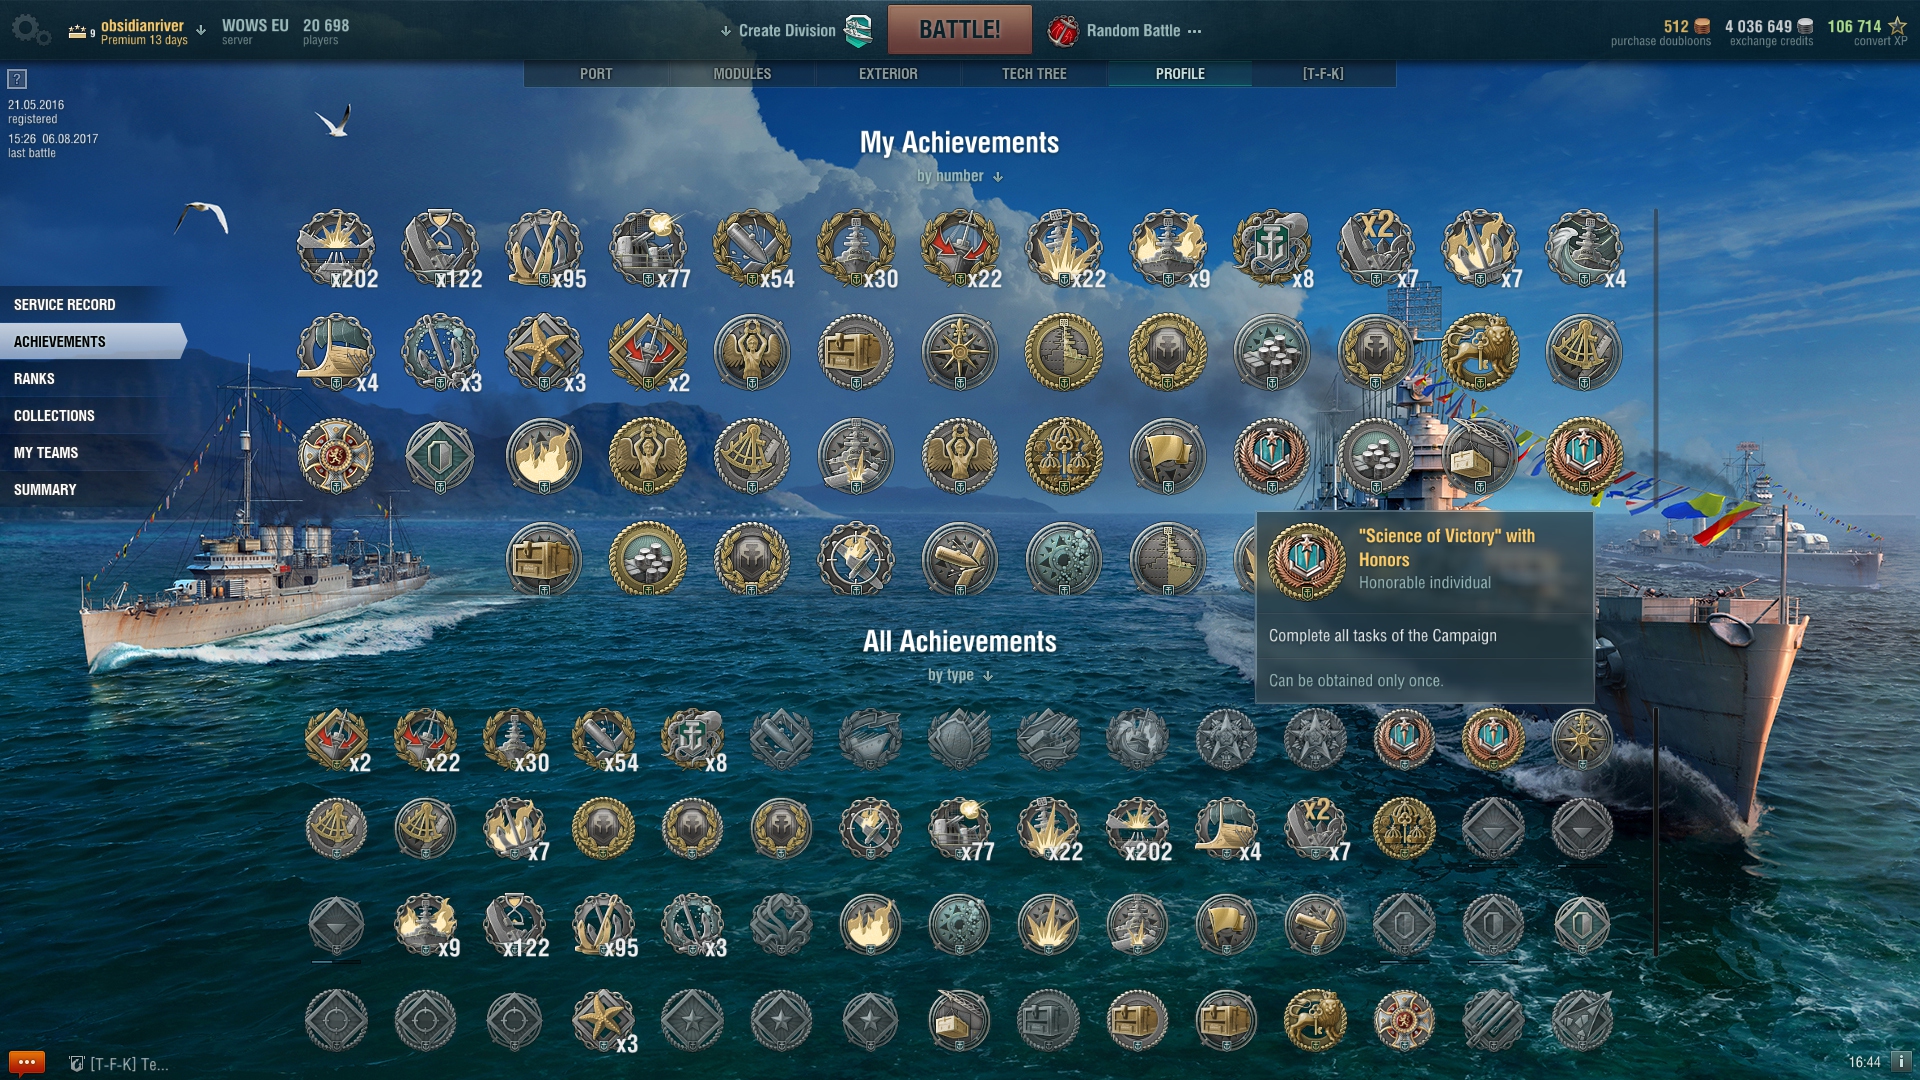
Task: Open the settings gear menu
Action: (x=30, y=29)
